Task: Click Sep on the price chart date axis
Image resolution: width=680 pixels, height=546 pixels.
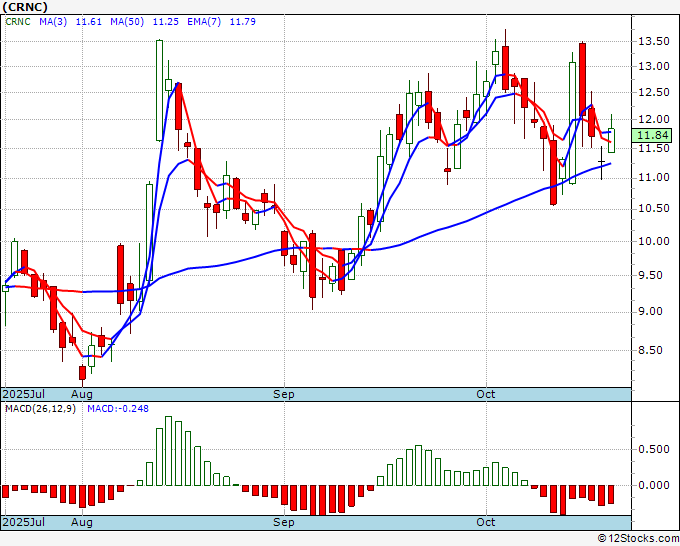Action: pyautogui.click(x=284, y=394)
